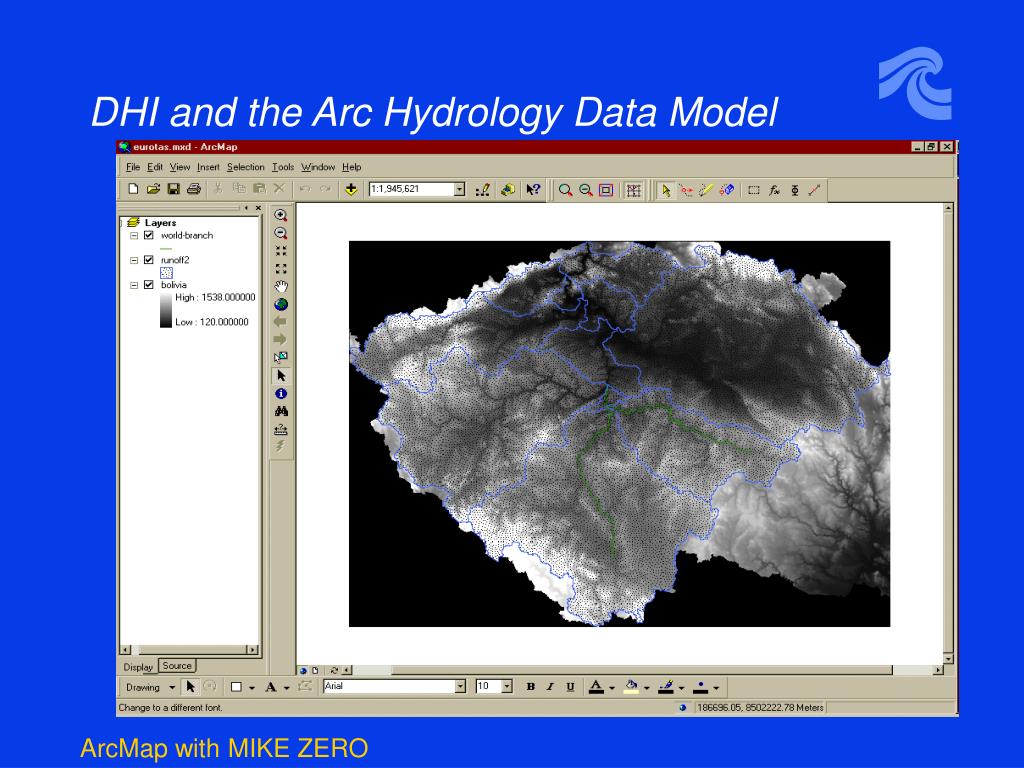
Task: Click the What's This help pointer icon
Action: (534, 189)
